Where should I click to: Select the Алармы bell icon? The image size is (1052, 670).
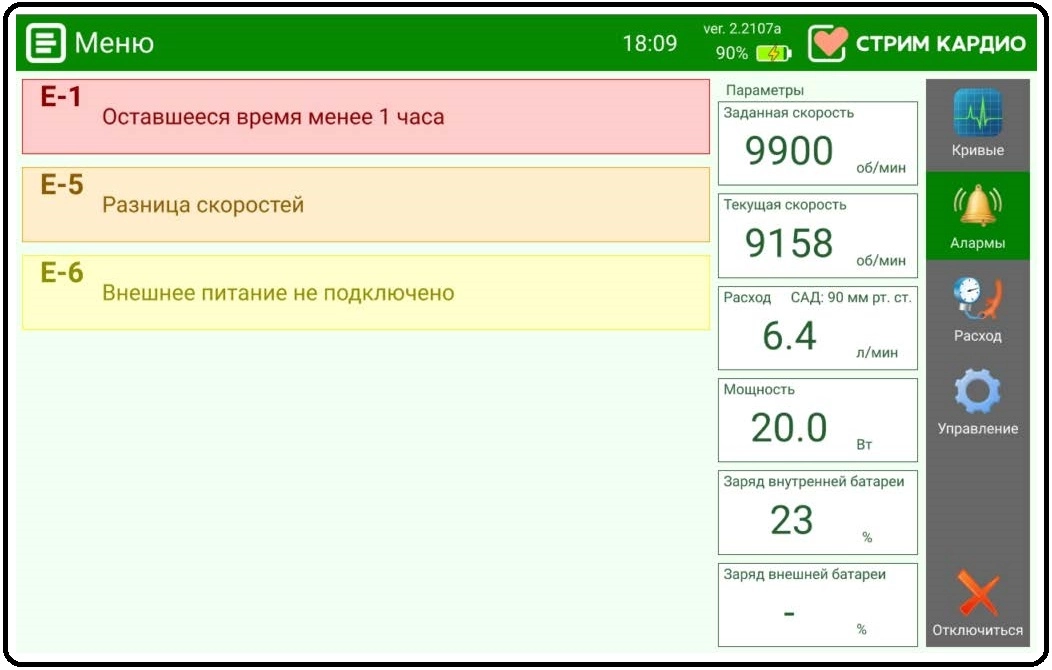click(x=977, y=206)
